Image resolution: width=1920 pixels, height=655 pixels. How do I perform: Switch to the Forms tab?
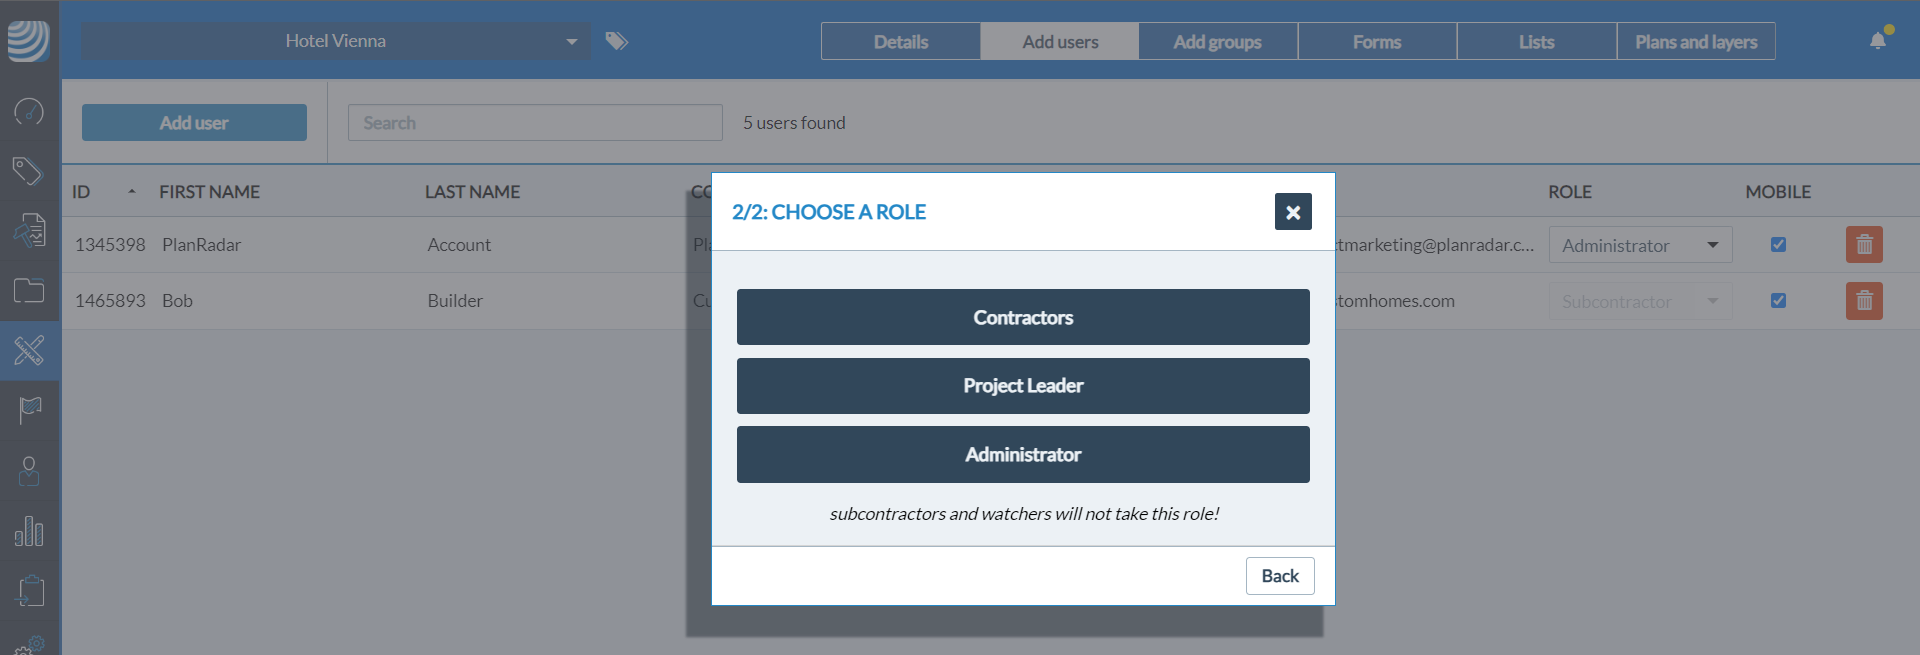(x=1377, y=42)
